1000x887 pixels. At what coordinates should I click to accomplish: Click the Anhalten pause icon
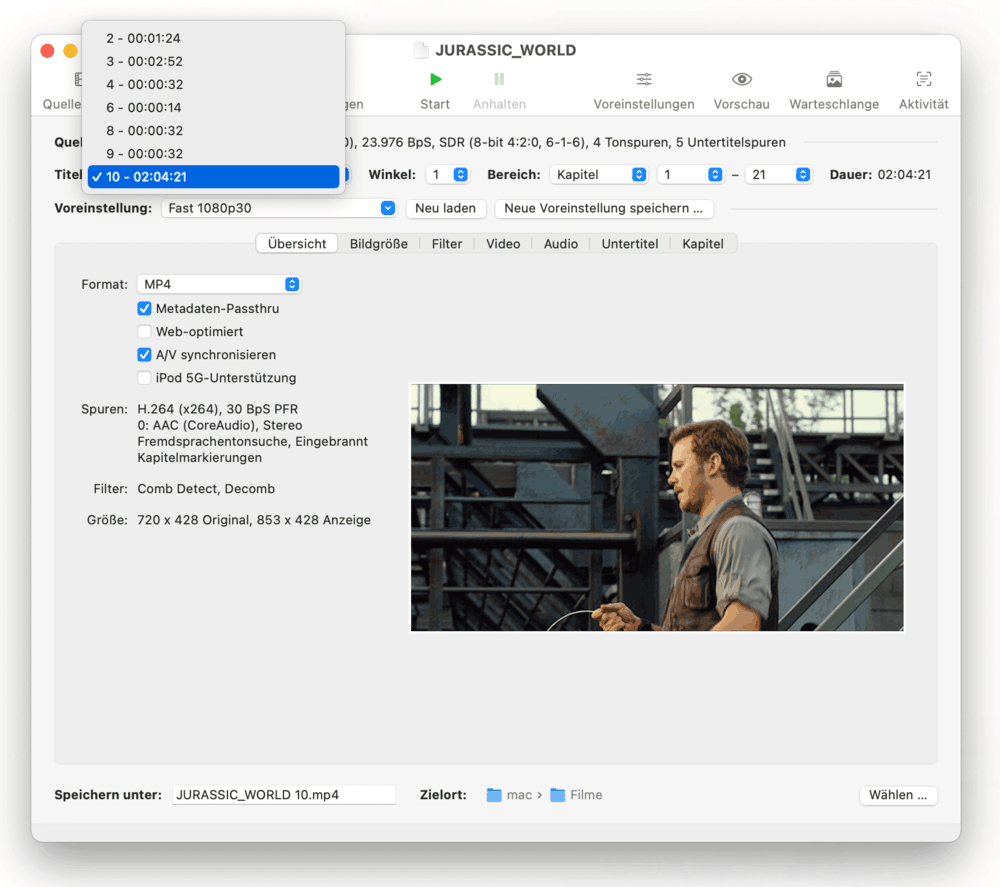[x=499, y=80]
